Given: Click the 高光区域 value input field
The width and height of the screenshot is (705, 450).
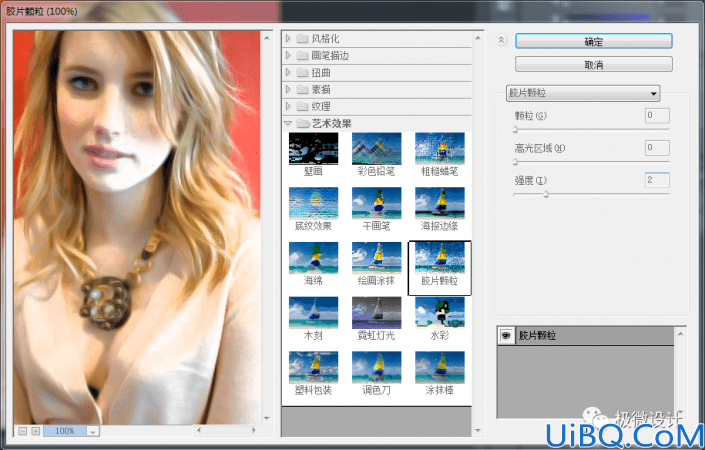Looking at the screenshot, I should coord(657,148).
